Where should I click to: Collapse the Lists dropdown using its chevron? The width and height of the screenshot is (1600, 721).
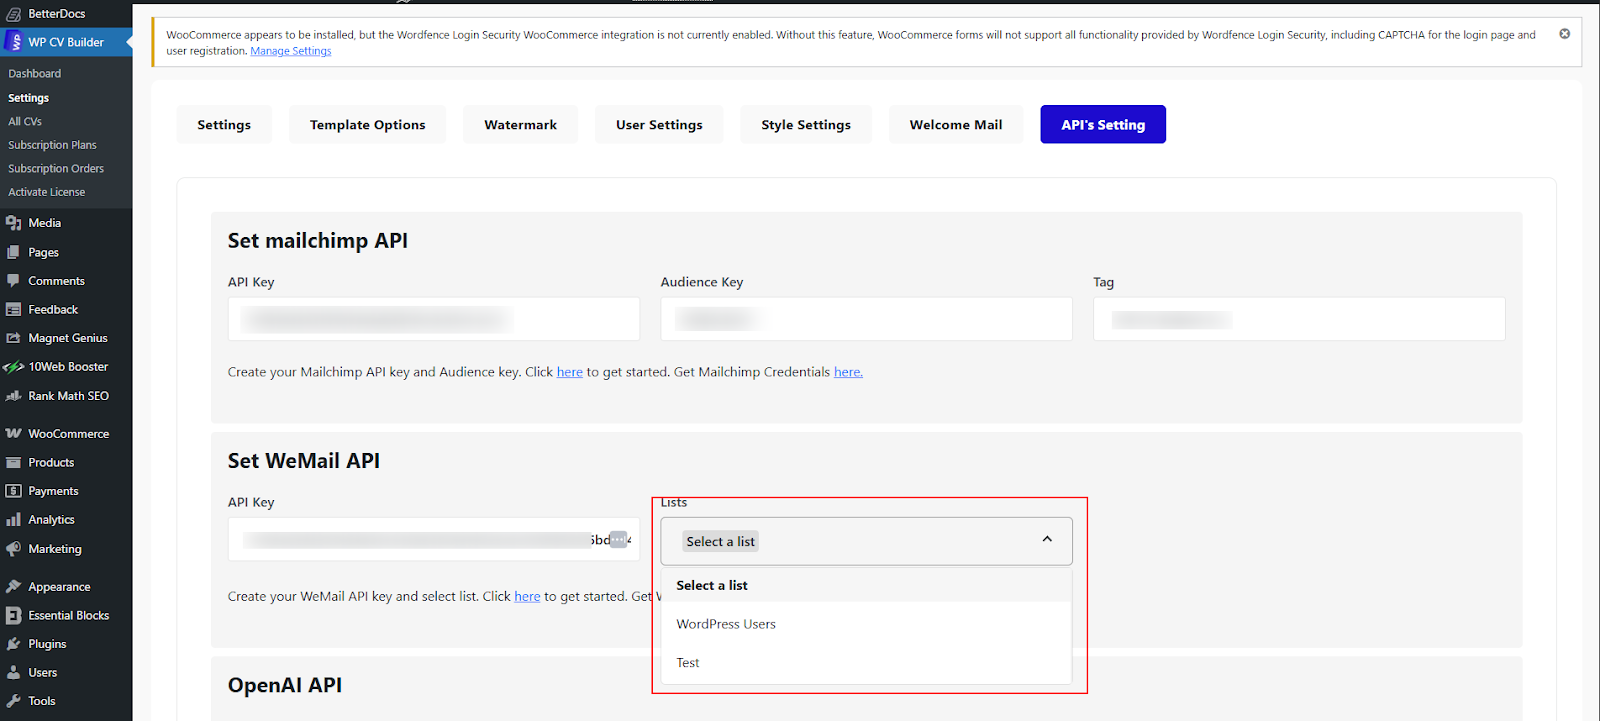click(1047, 539)
